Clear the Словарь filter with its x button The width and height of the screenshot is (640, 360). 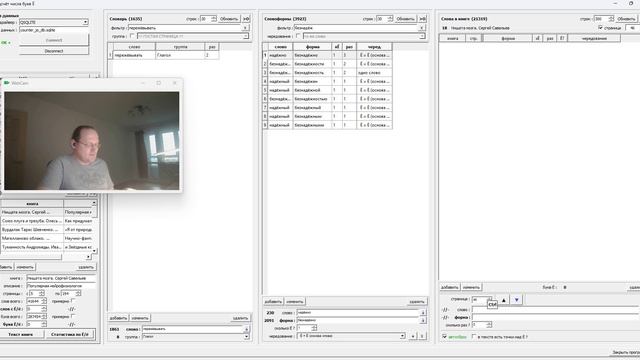point(245,28)
